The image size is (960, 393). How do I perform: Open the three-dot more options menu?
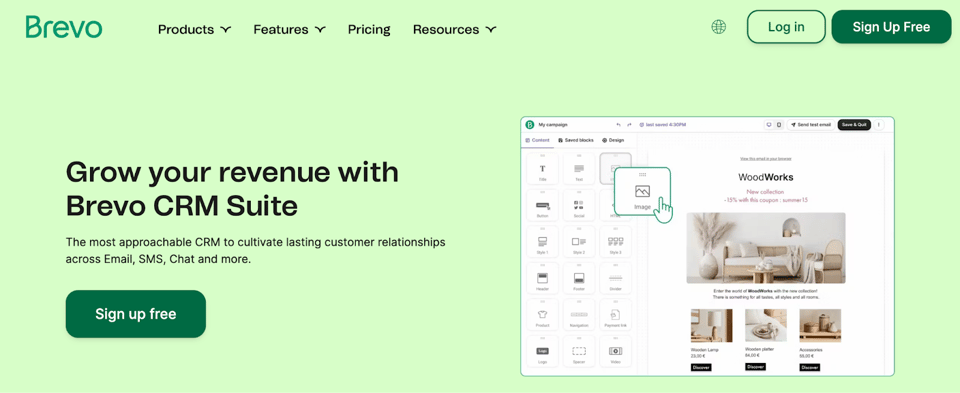pyautogui.click(x=879, y=124)
